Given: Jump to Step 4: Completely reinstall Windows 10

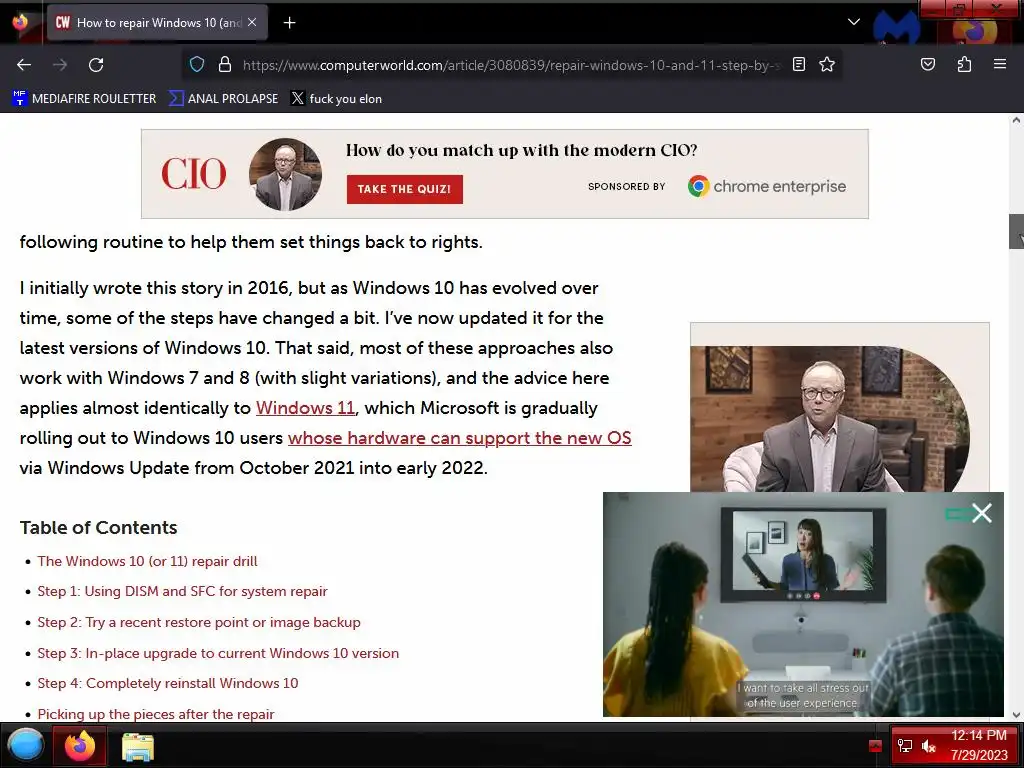Looking at the screenshot, I should 168,683.
